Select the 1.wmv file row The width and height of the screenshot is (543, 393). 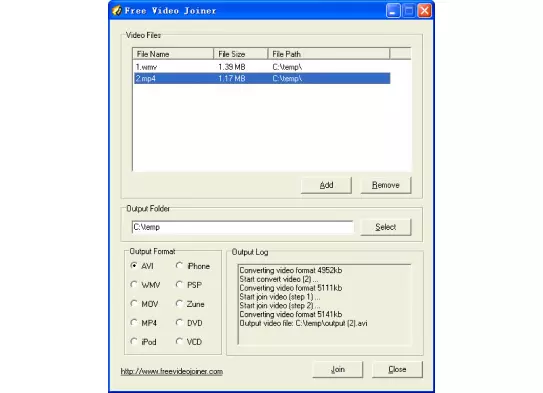[262, 67]
